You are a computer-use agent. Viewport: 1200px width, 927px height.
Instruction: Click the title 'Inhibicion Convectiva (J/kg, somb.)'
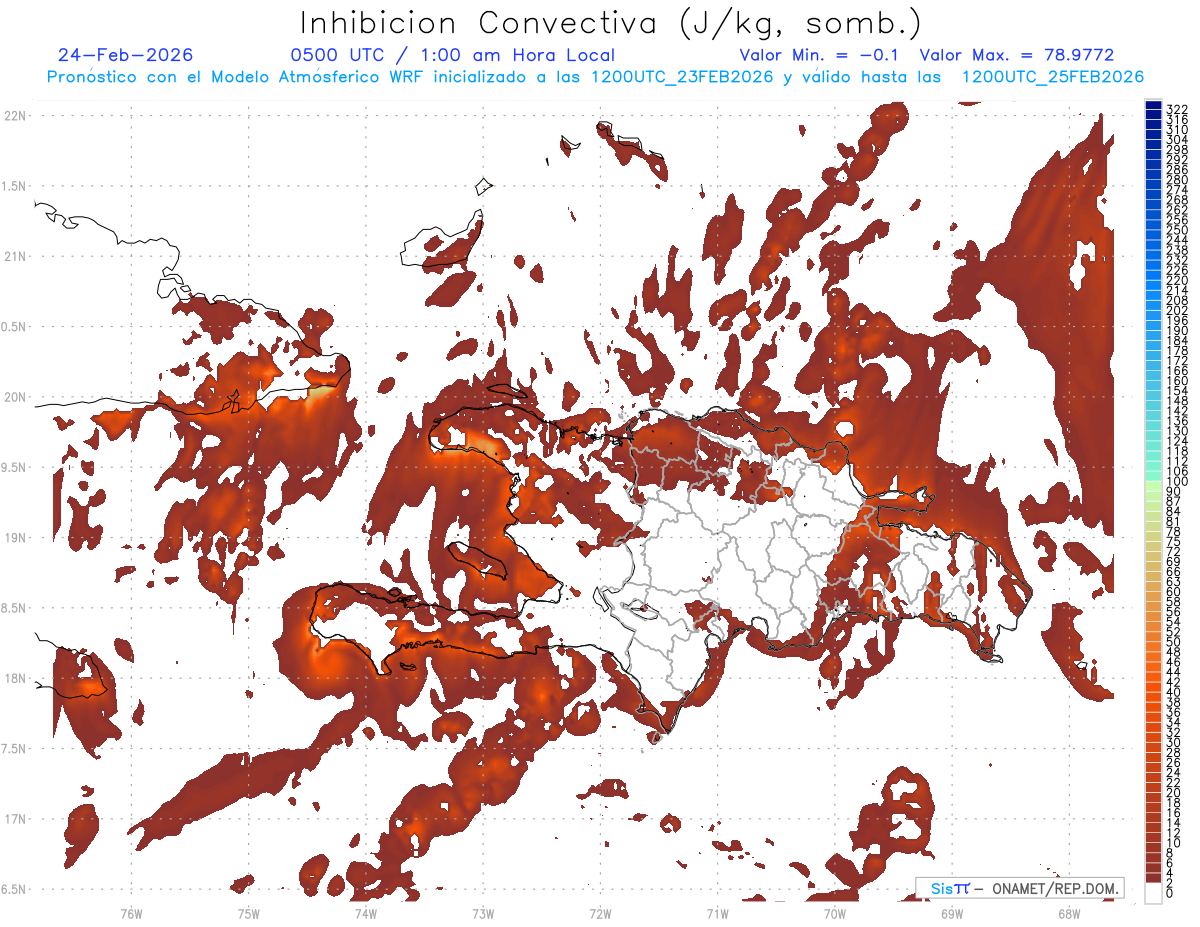tap(611, 23)
